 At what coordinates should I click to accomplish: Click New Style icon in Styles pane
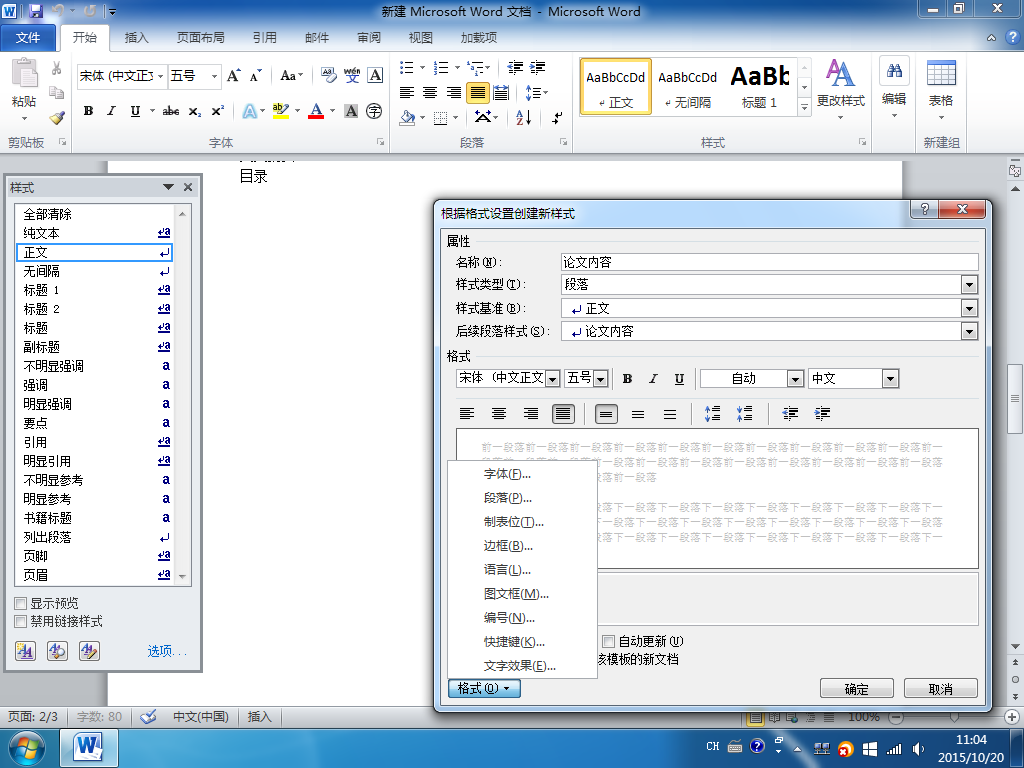[25, 650]
